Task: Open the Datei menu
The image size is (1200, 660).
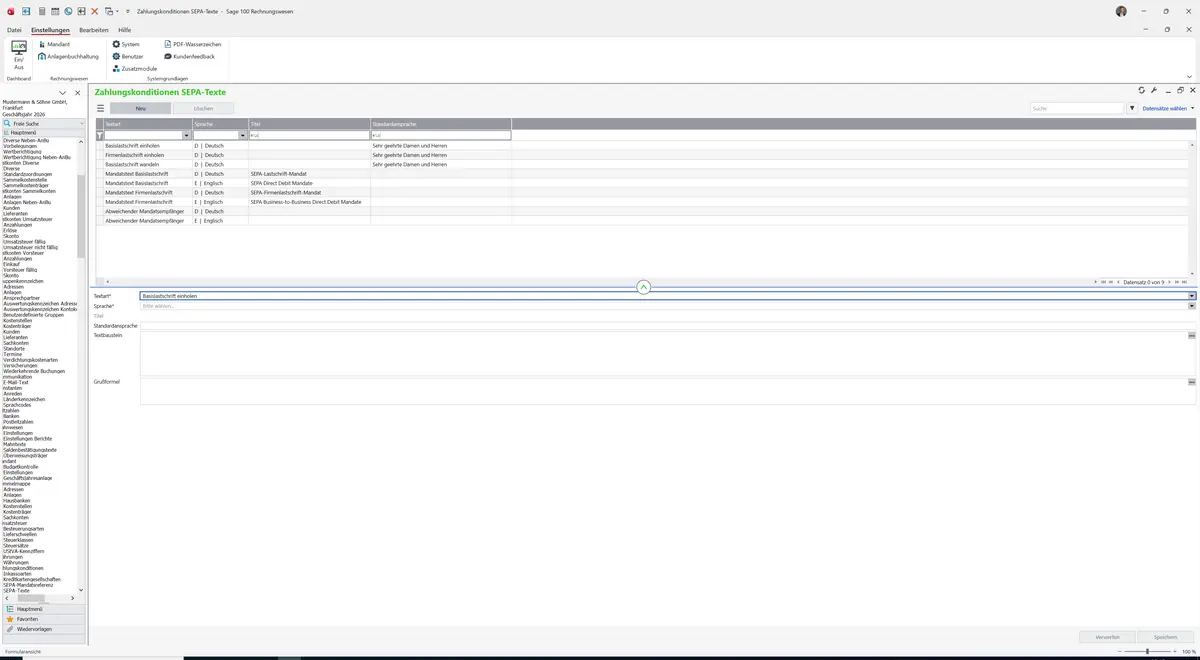Action: 14,30
